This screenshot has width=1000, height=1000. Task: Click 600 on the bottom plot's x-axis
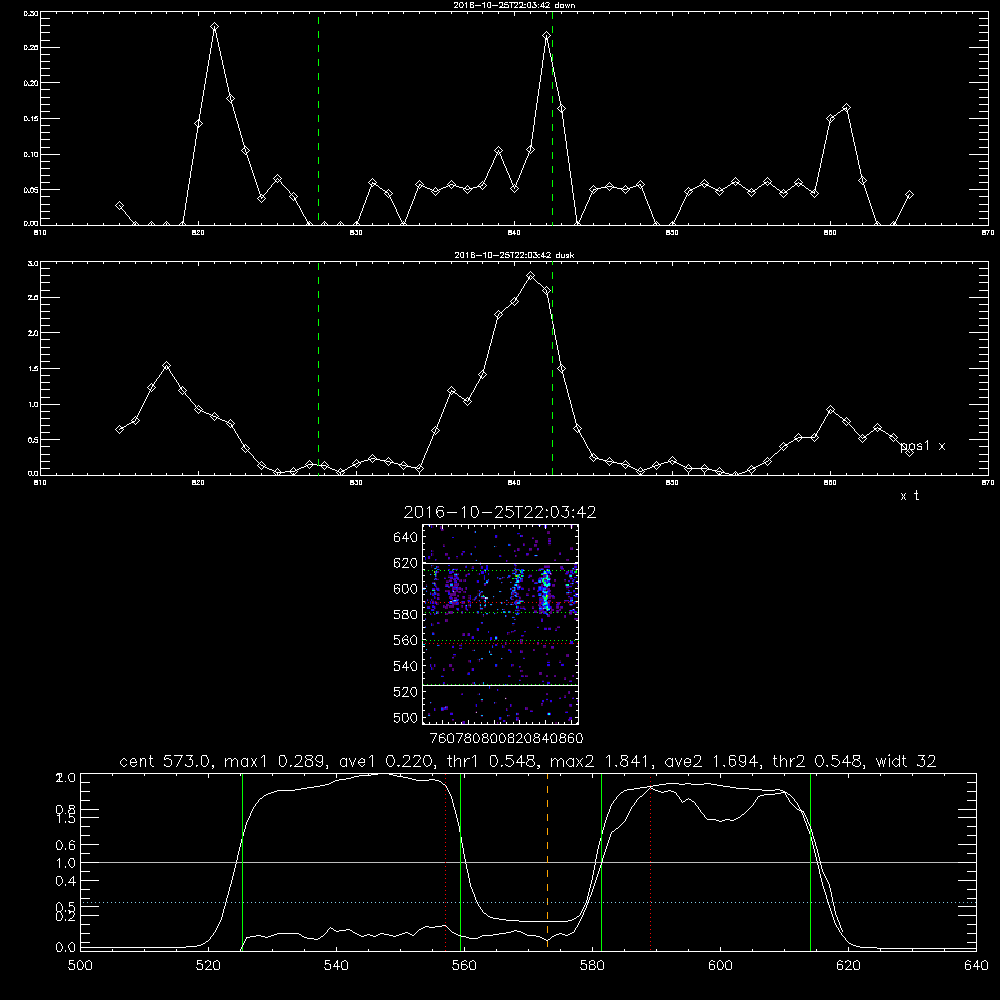720,966
